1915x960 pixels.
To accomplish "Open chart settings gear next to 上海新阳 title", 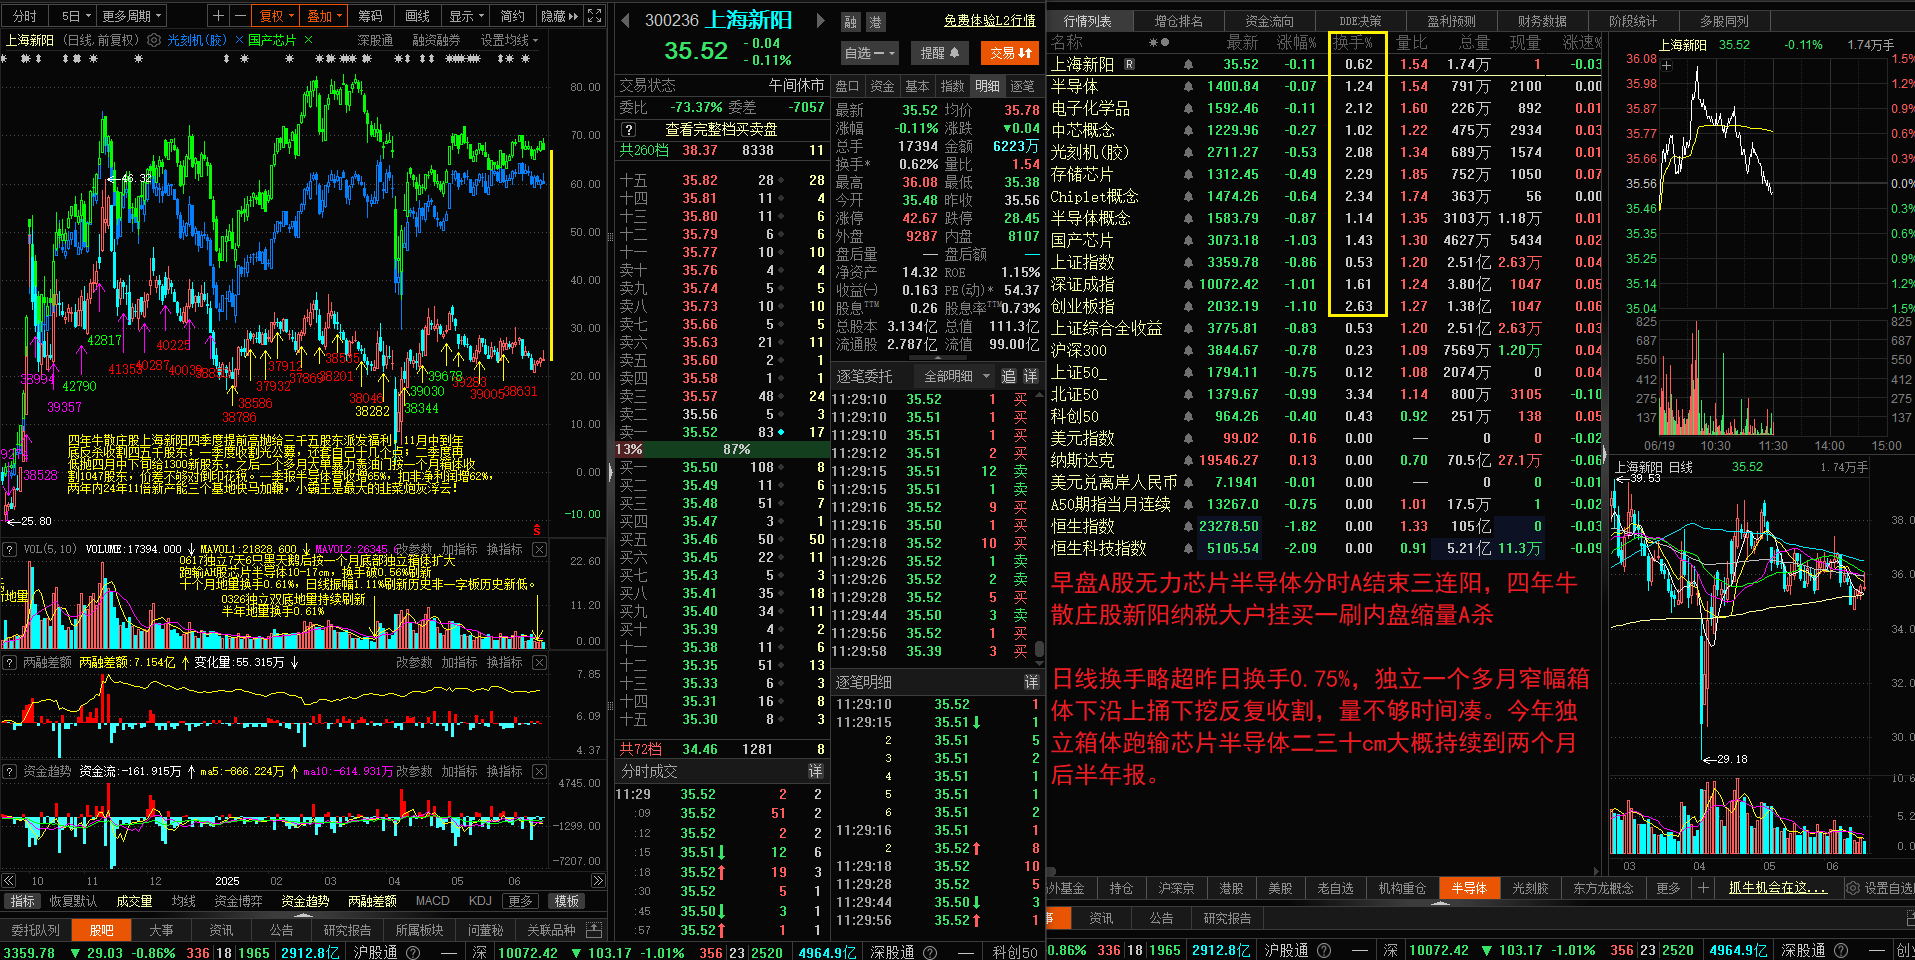I will (153, 40).
